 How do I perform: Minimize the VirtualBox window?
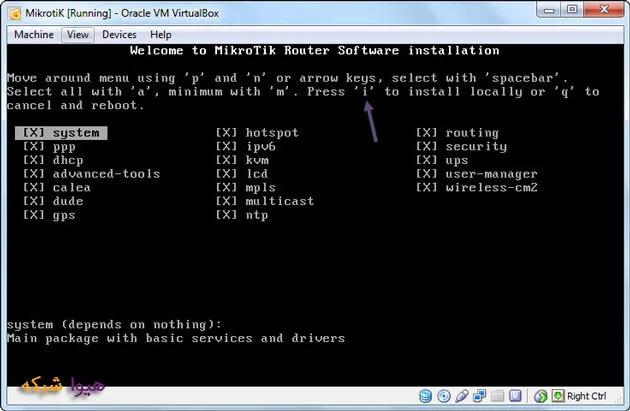pos(548,10)
